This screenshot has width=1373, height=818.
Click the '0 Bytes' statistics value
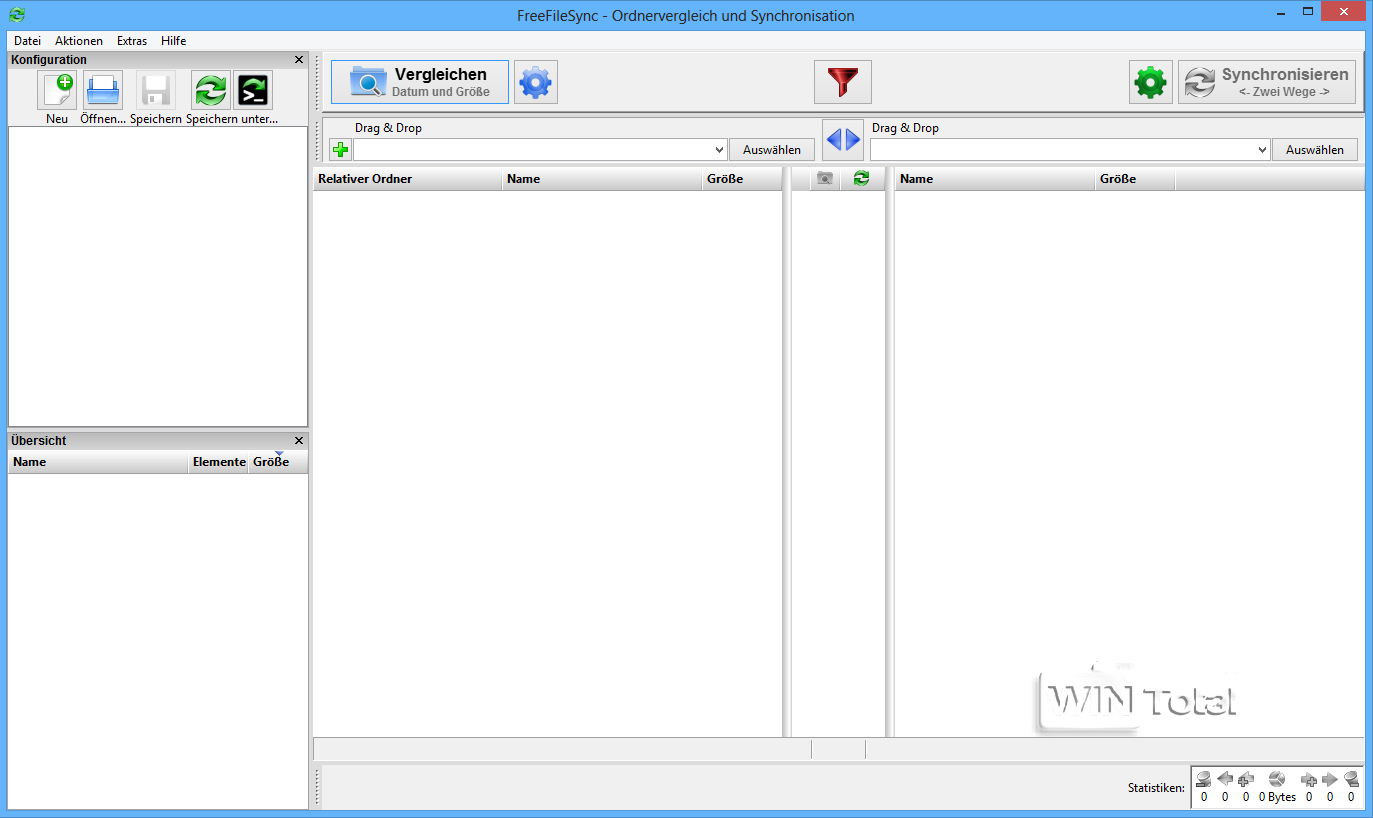click(x=1277, y=797)
